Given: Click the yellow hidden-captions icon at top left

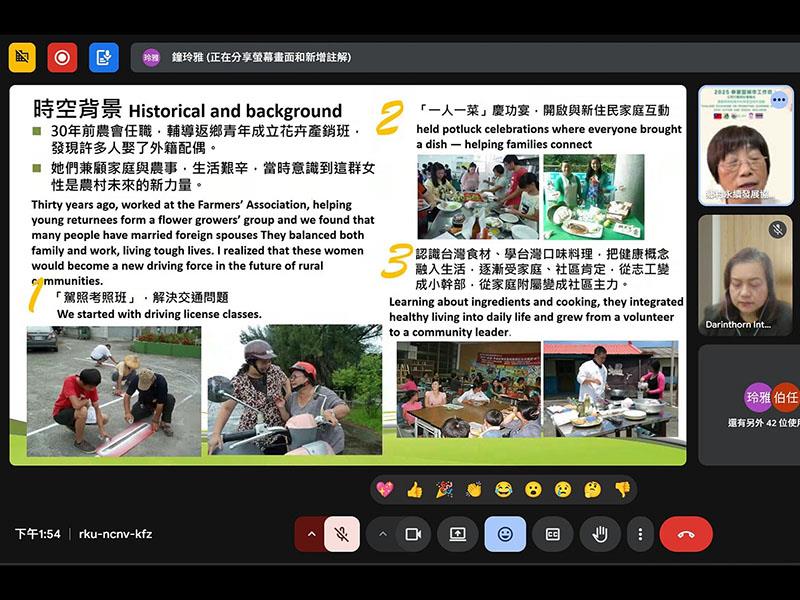Looking at the screenshot, I should (22, 57).
